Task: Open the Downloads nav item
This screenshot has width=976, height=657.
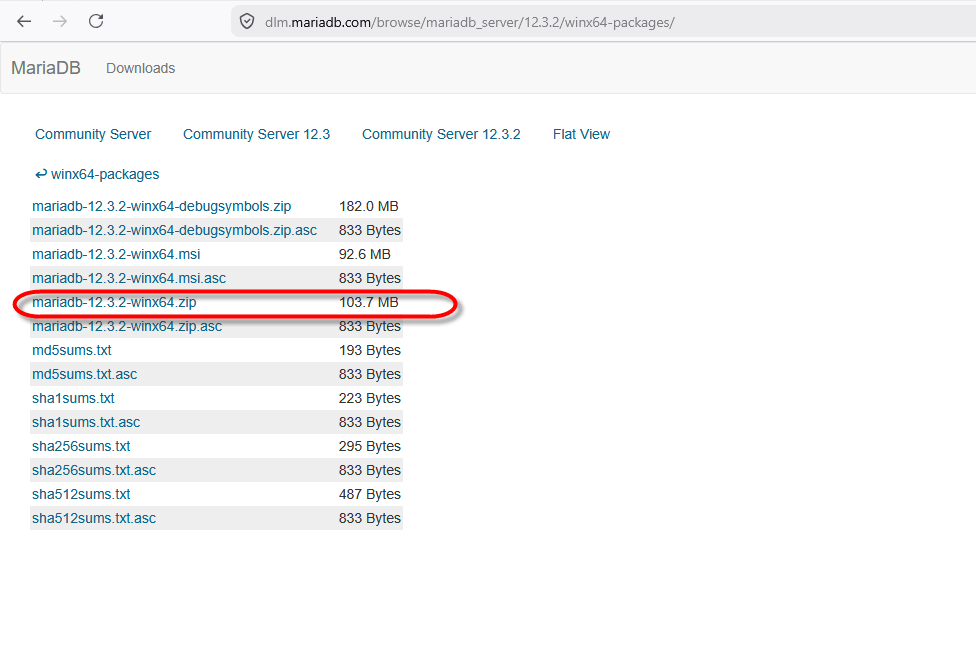Action: (x=141, y=68)
